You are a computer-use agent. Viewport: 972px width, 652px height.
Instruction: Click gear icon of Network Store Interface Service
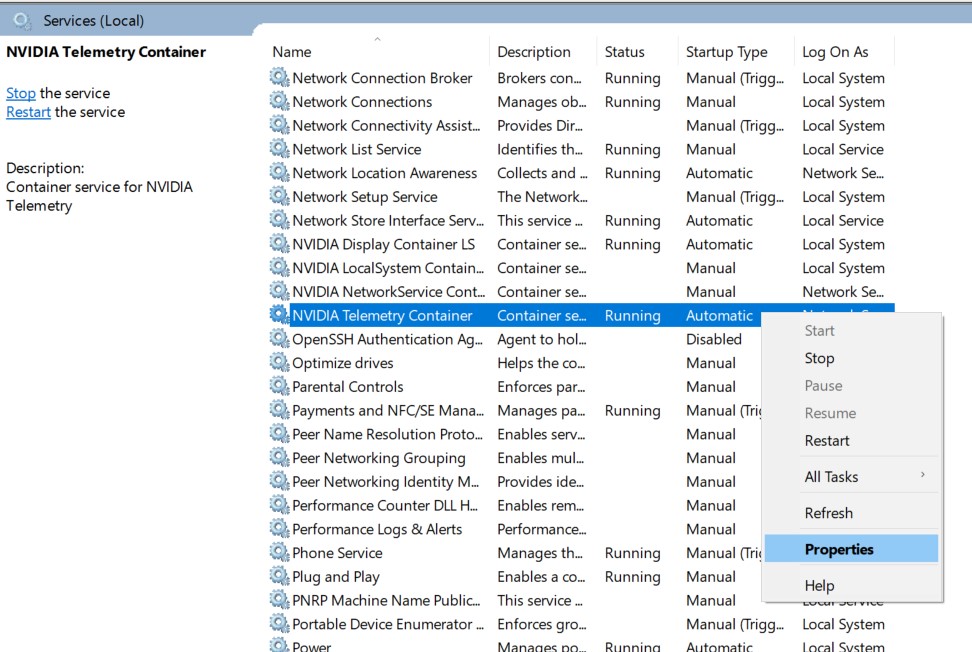click(x=279, y=220)
